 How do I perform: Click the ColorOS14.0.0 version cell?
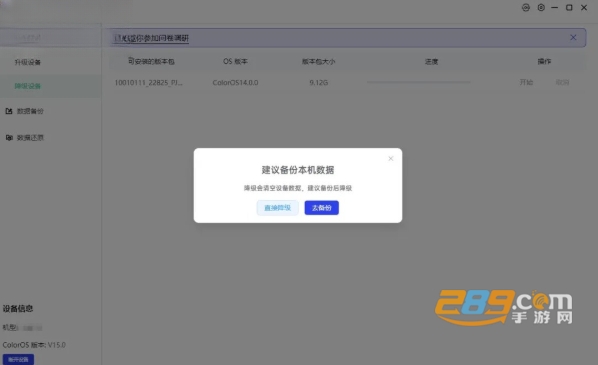click(235, 83)
